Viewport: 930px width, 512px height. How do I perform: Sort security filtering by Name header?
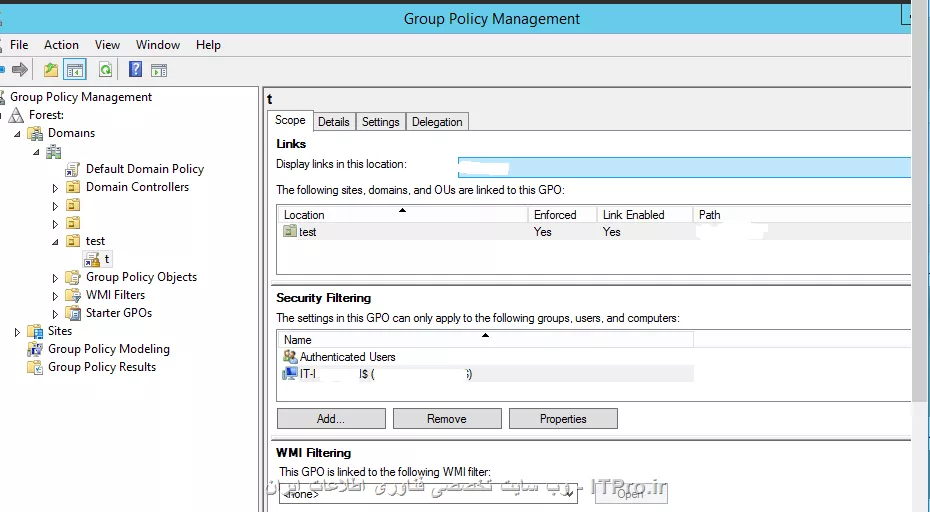(486, 340)
